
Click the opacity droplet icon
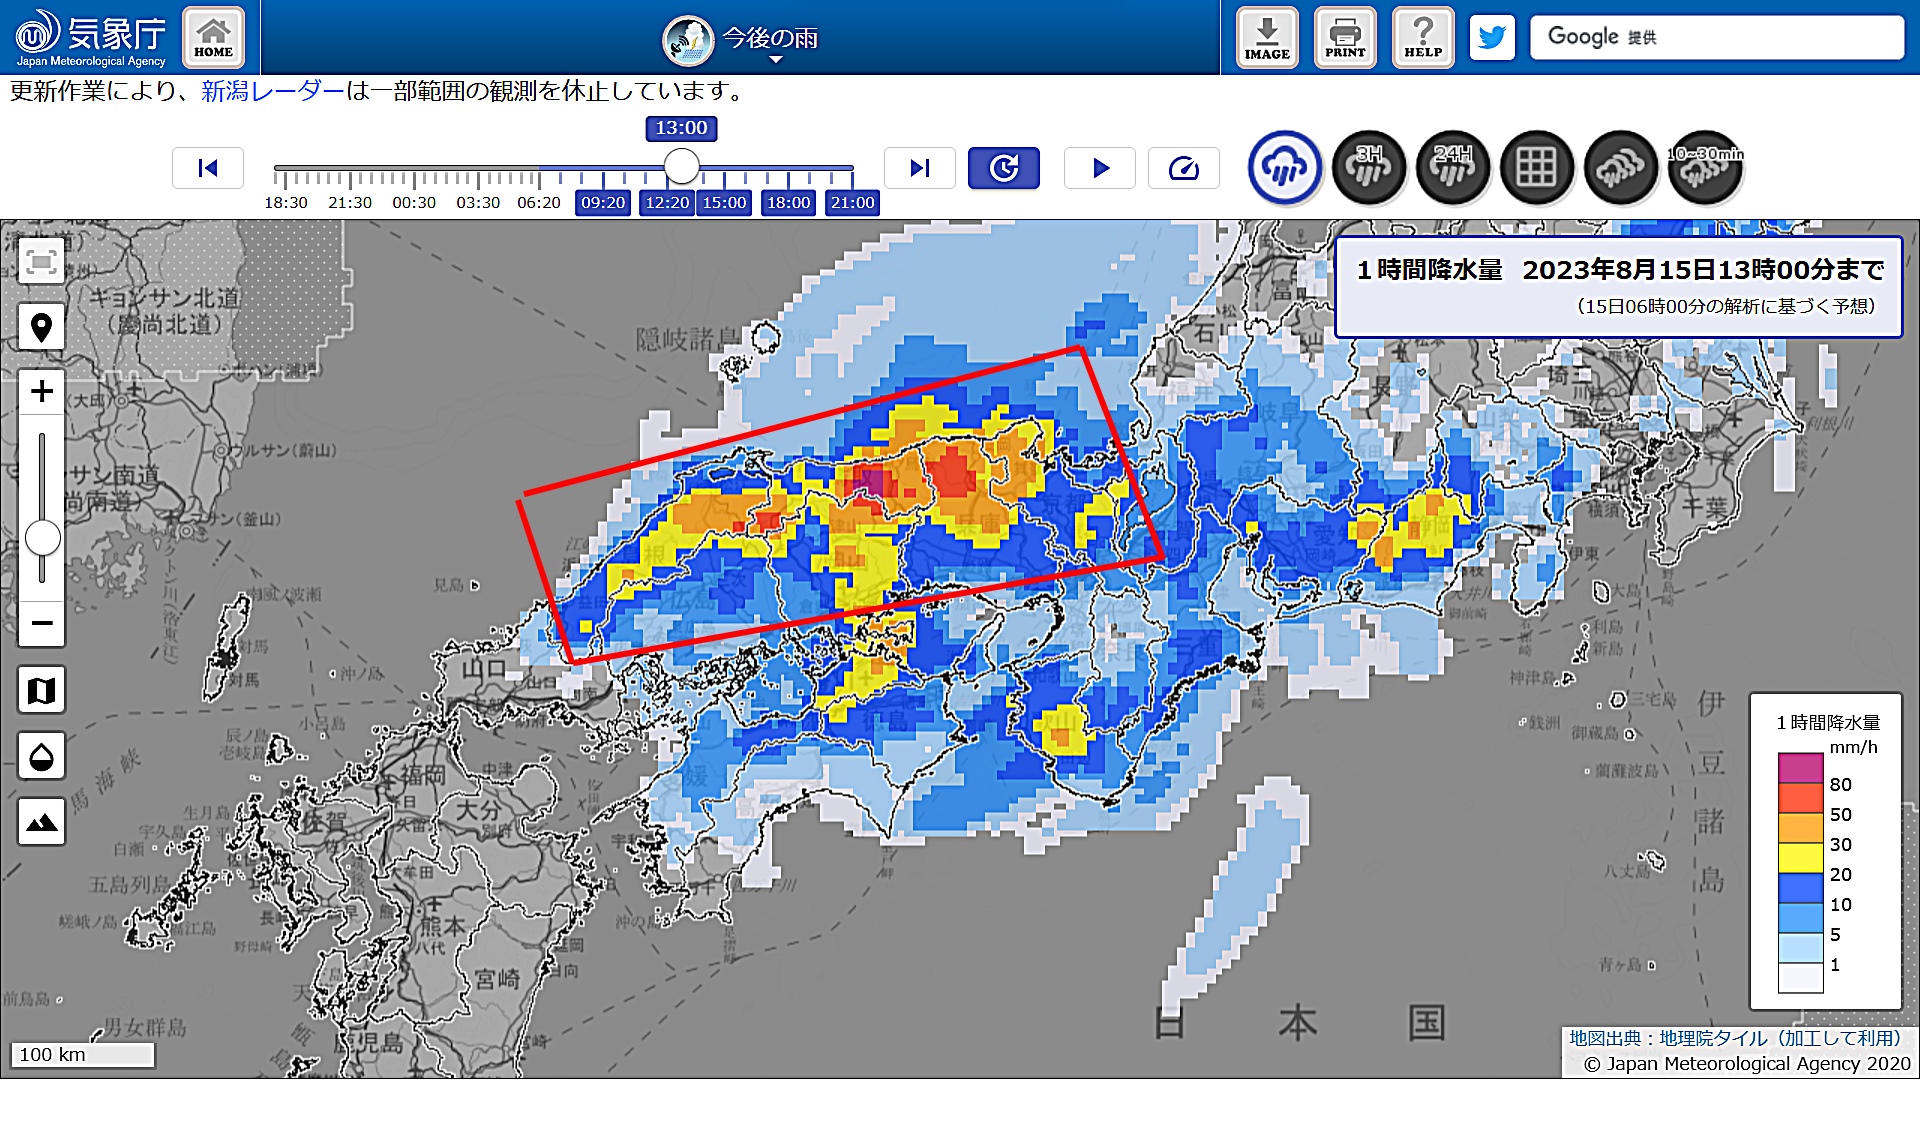click(41, 756)
